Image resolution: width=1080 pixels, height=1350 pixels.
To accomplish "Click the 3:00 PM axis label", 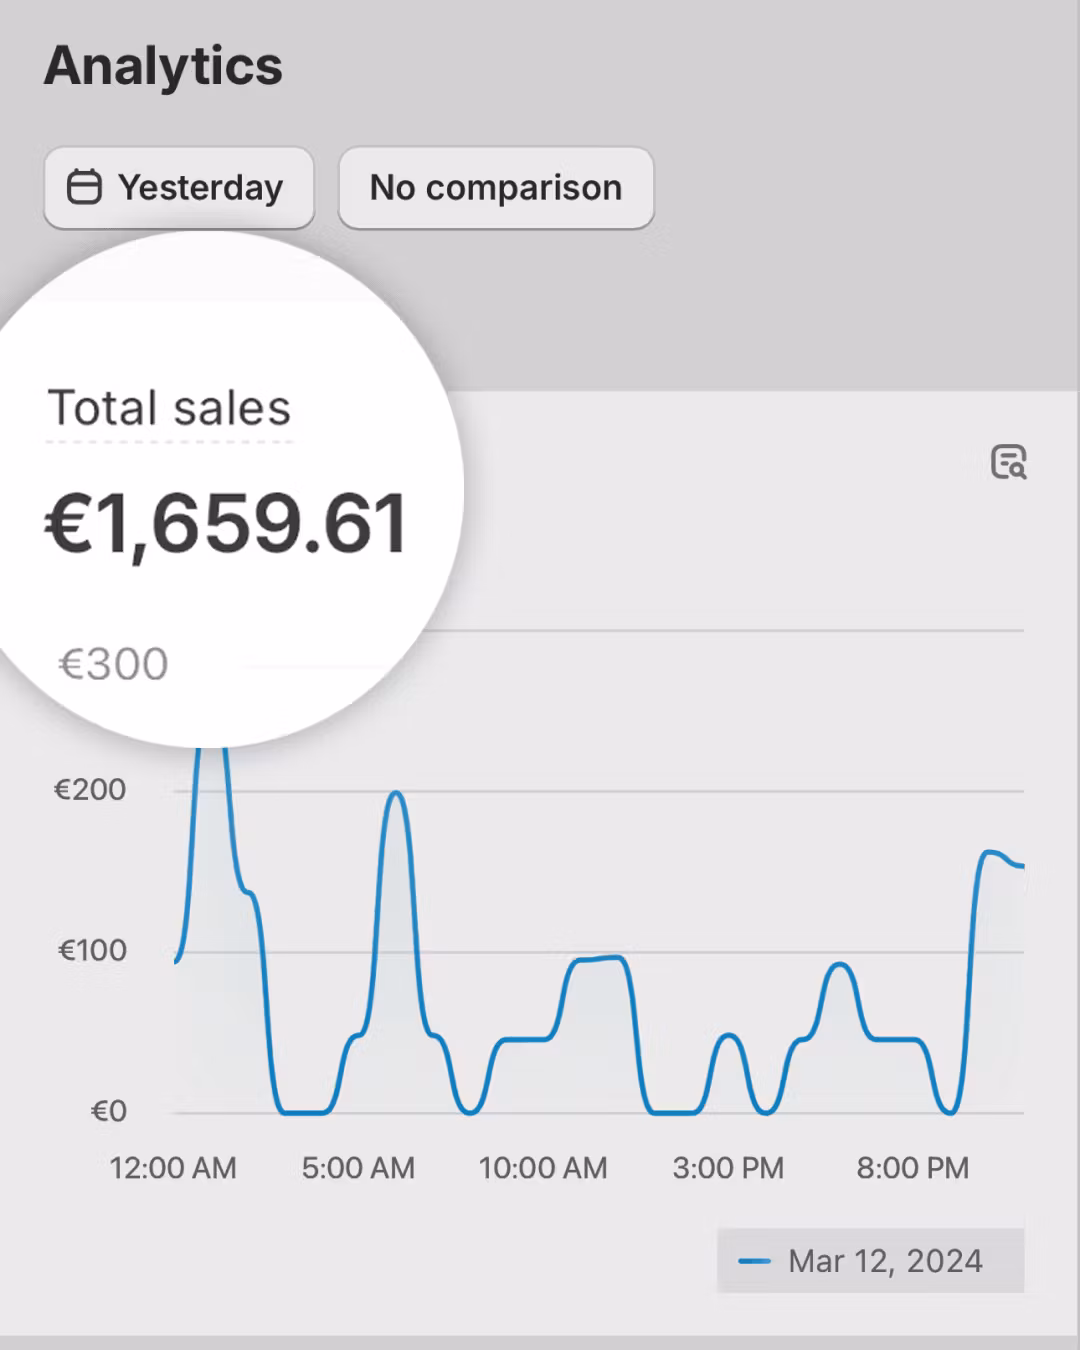I will [728, 1168].
